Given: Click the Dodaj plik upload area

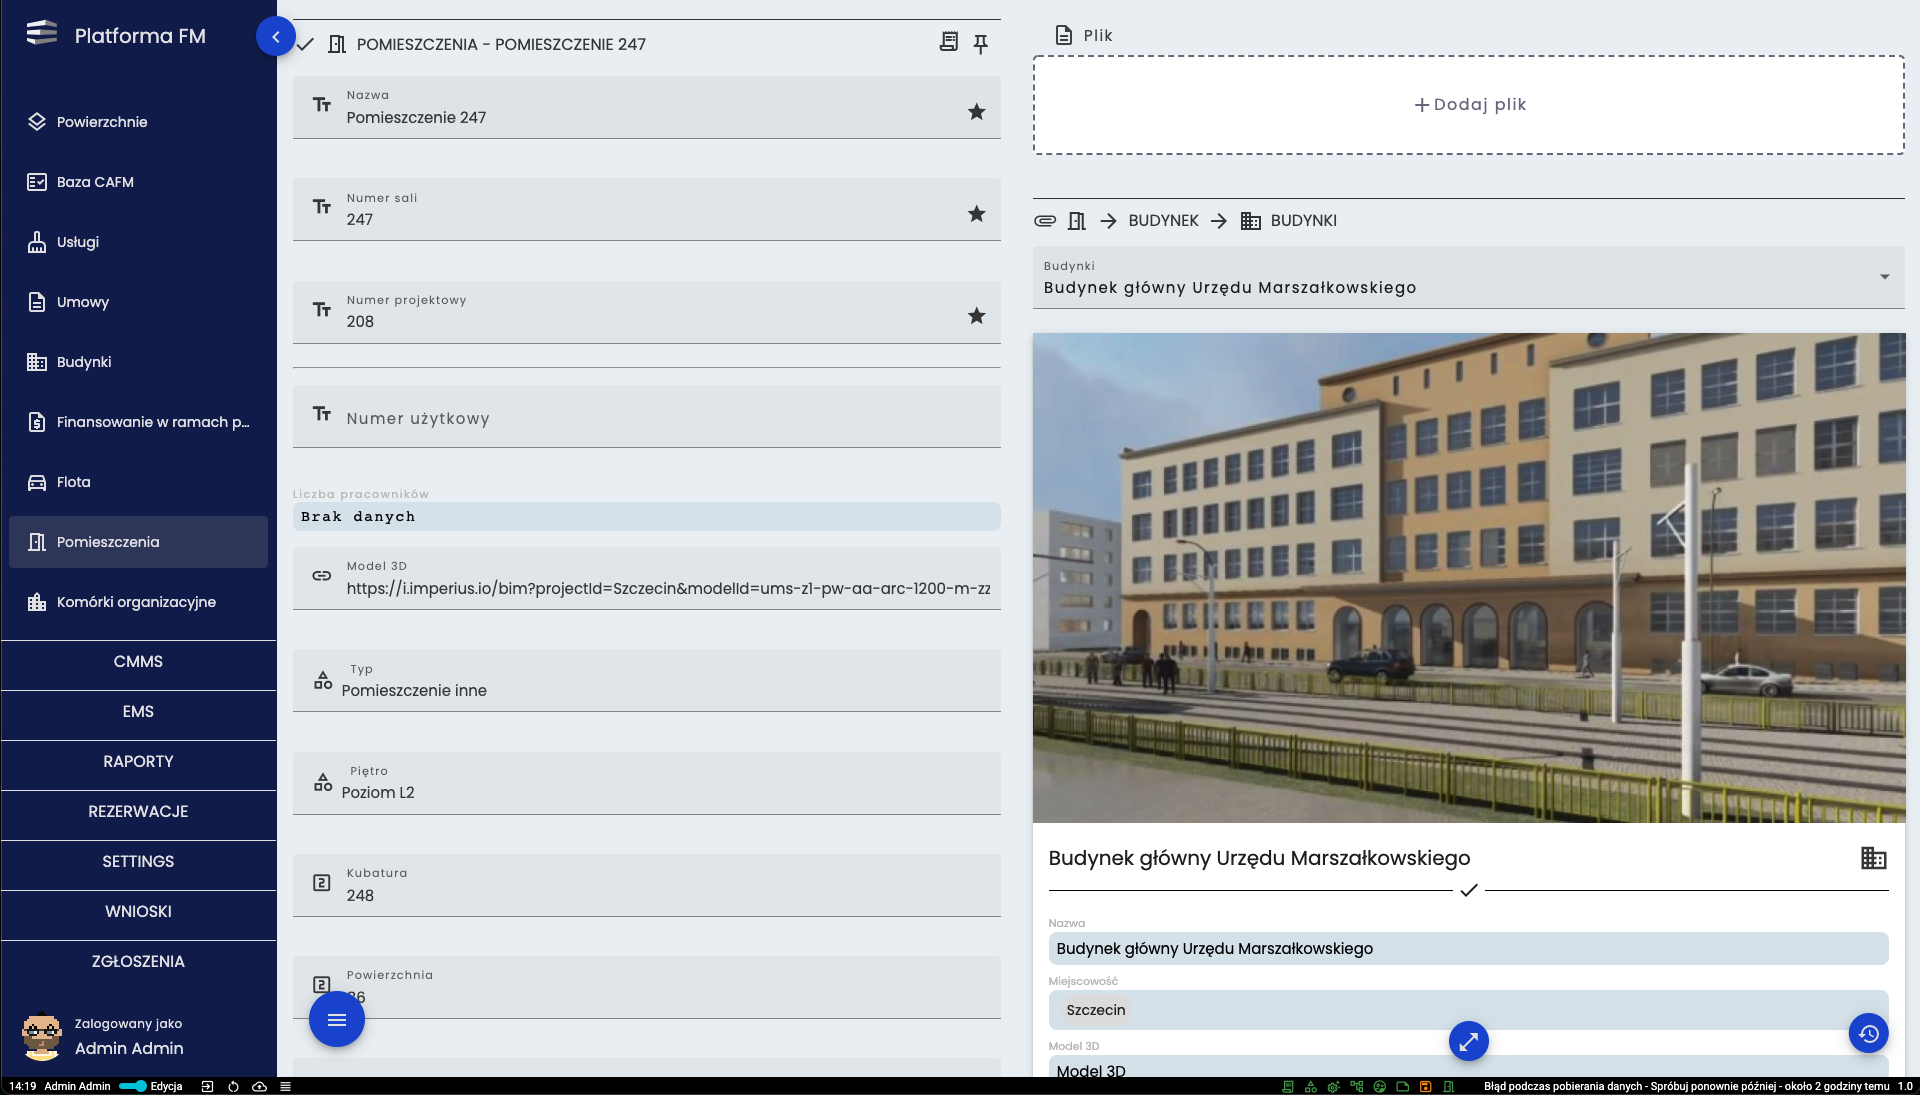Looking at the screenshot, I should (1469, 105).
